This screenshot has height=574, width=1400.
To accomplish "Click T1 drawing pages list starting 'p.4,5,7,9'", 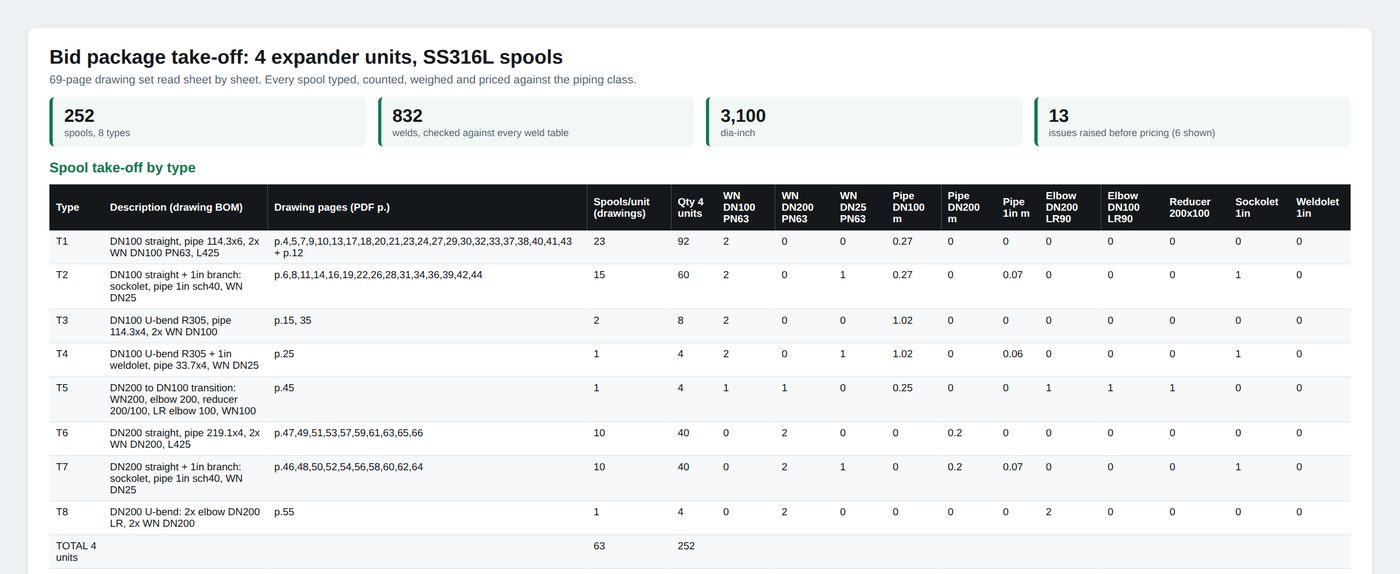I will (x=423, y=247).
